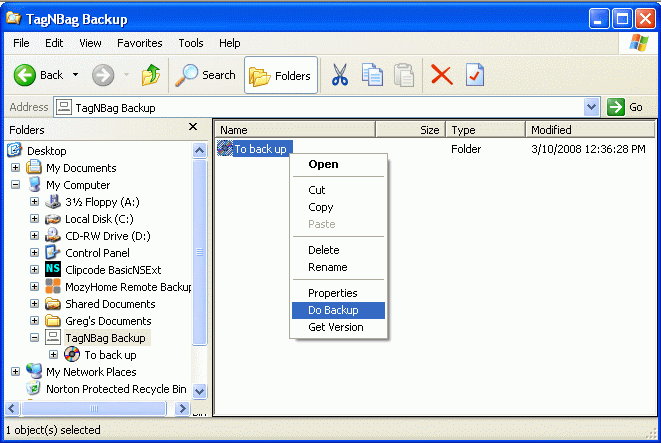661x443 pixels.
Task: Choose Do Backup in the context menu
Action: click(x=338, y=310)
